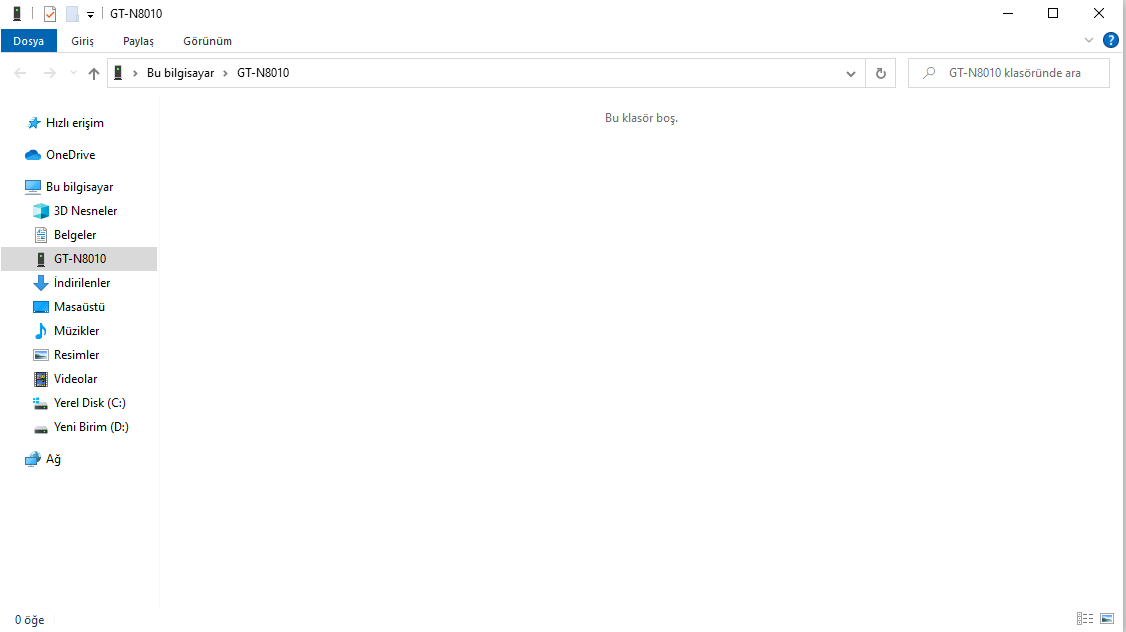
Task: Click the 0 öğe status bar text
Action: [x=29, y=620]
